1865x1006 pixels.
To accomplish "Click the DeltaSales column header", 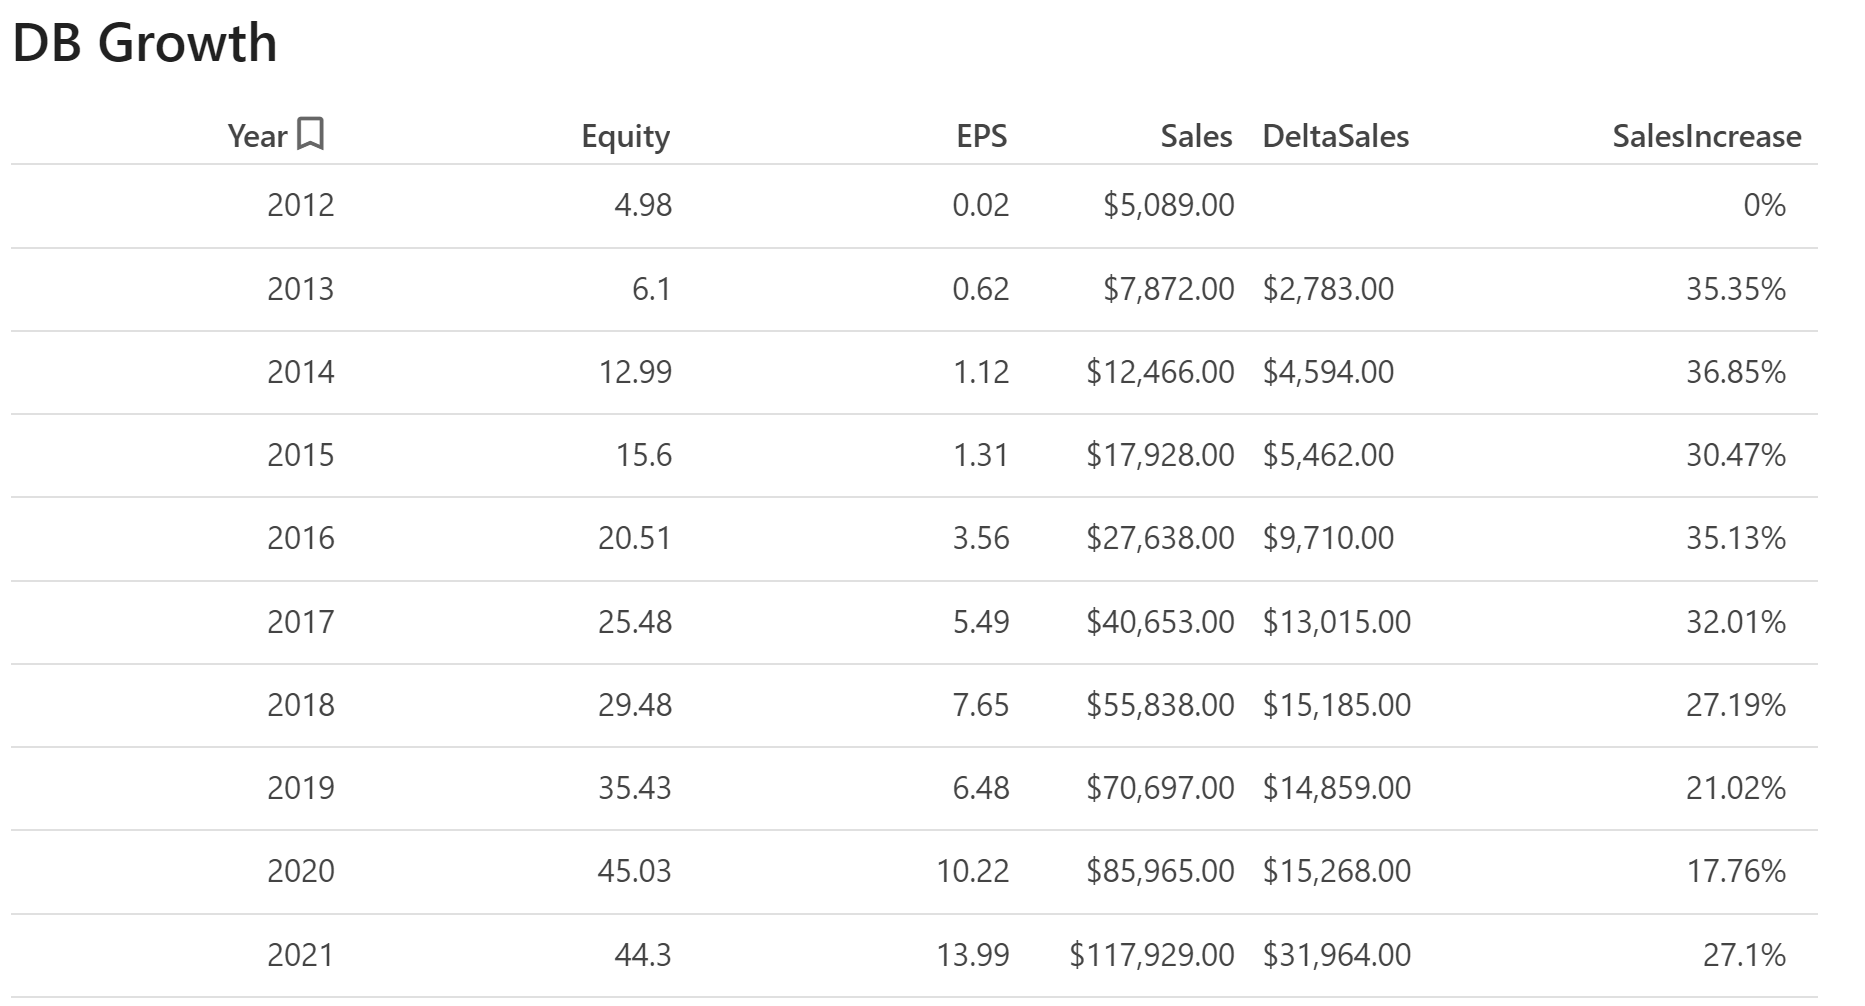I will coord(1335,136).
